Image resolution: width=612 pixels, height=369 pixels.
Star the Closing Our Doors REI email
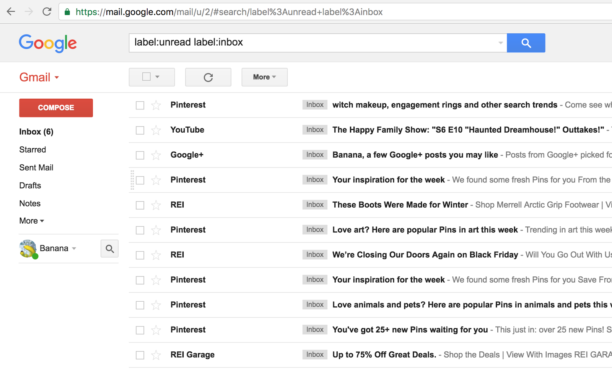156,255
